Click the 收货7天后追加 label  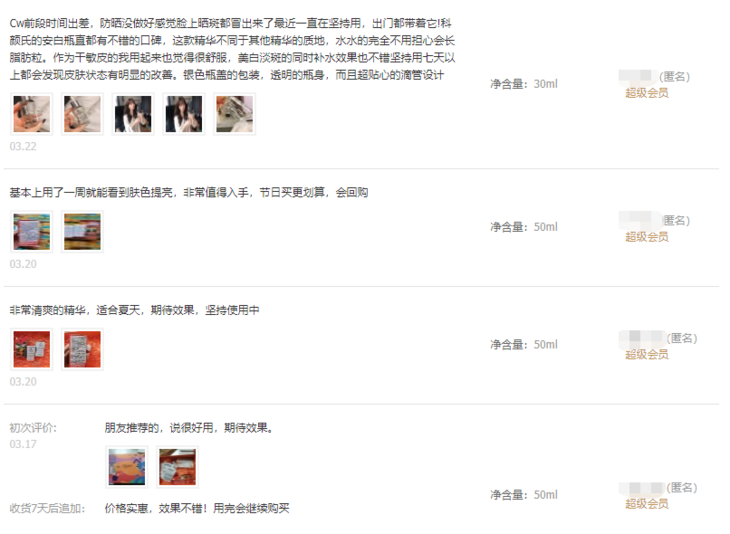click(x=47, y=508)
